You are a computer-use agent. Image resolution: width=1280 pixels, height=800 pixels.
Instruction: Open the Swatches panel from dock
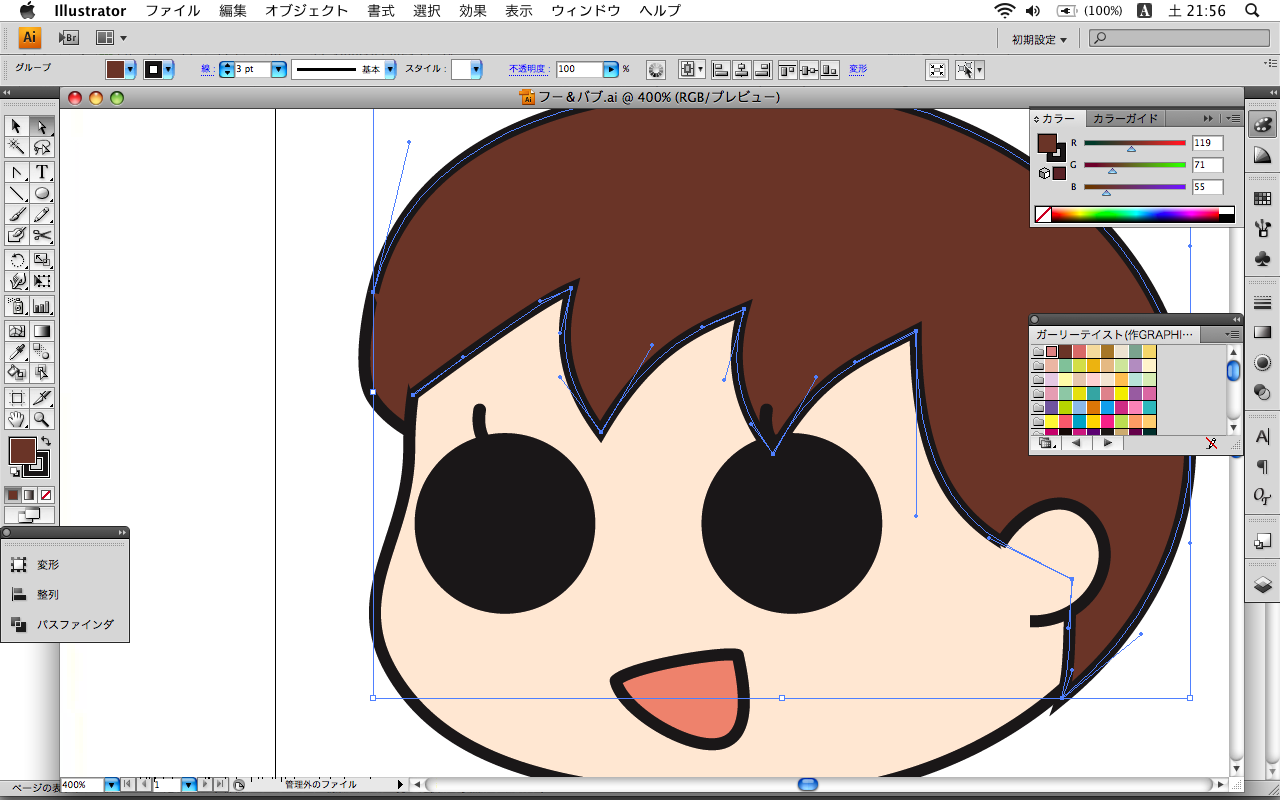[1262, 198]
